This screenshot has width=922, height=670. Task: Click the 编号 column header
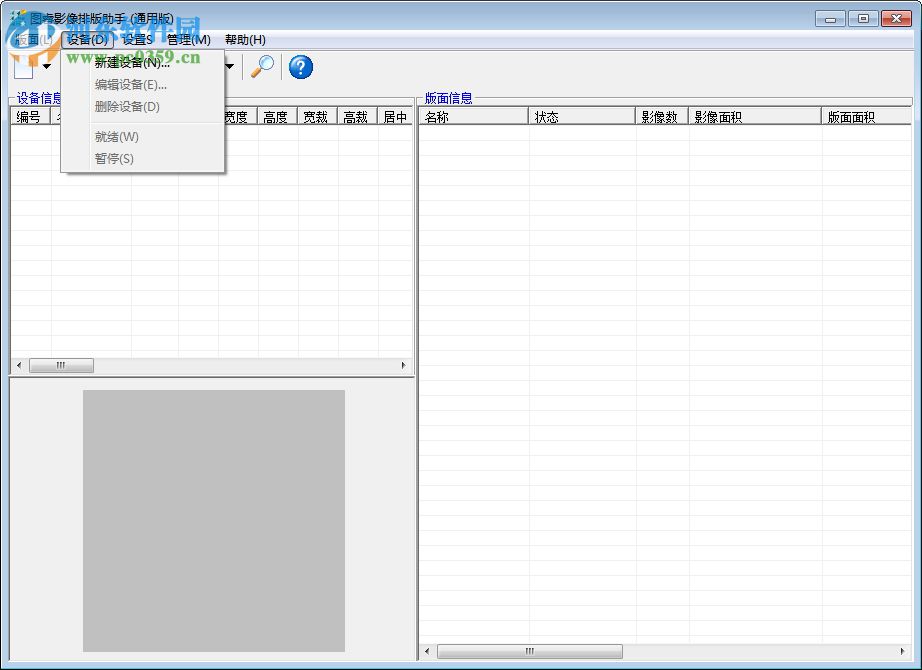click(x=31, y=117)
